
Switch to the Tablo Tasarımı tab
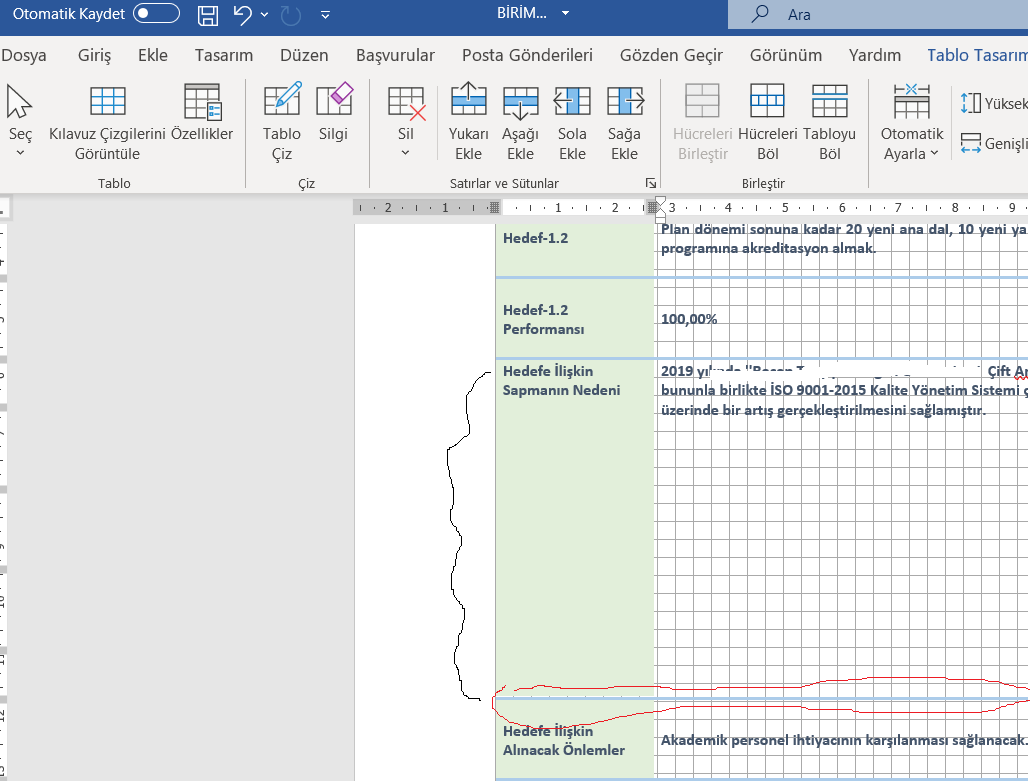[977, 55]
